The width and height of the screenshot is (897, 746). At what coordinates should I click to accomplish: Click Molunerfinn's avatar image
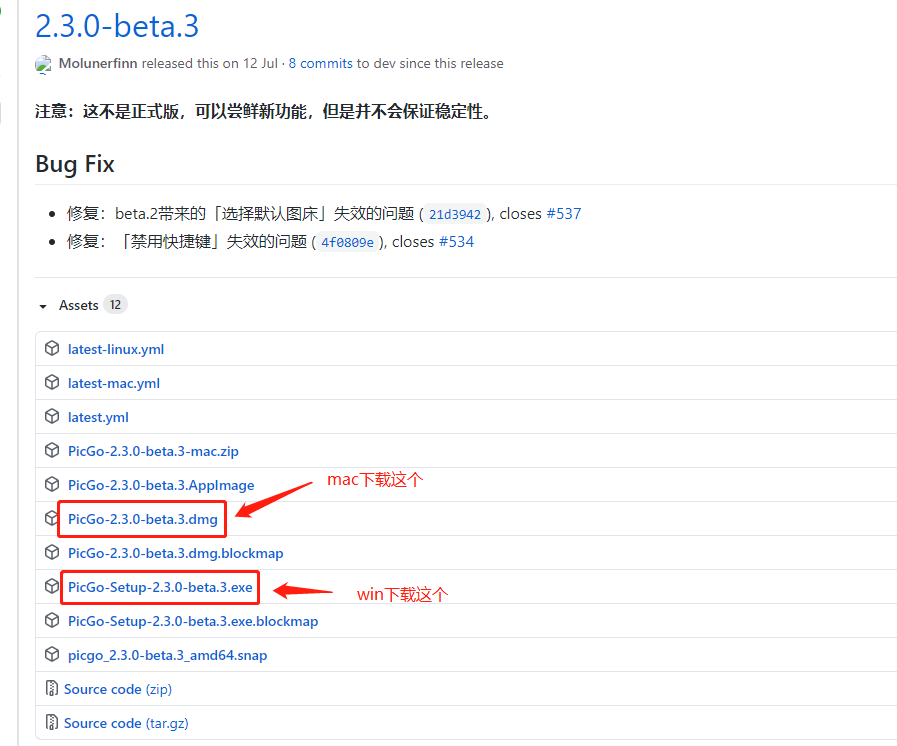[43, 64]
